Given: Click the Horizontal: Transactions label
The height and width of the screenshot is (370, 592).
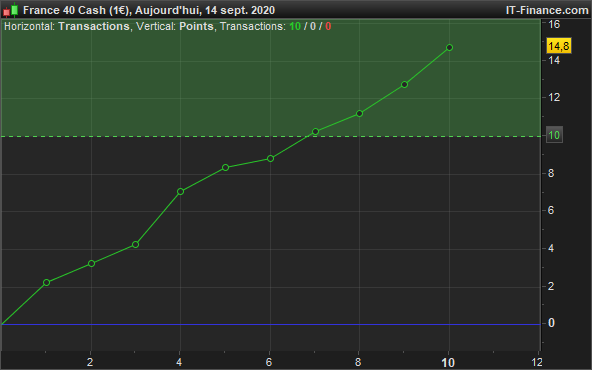Looking at the screenshot, I should click(x=67, y=26).
